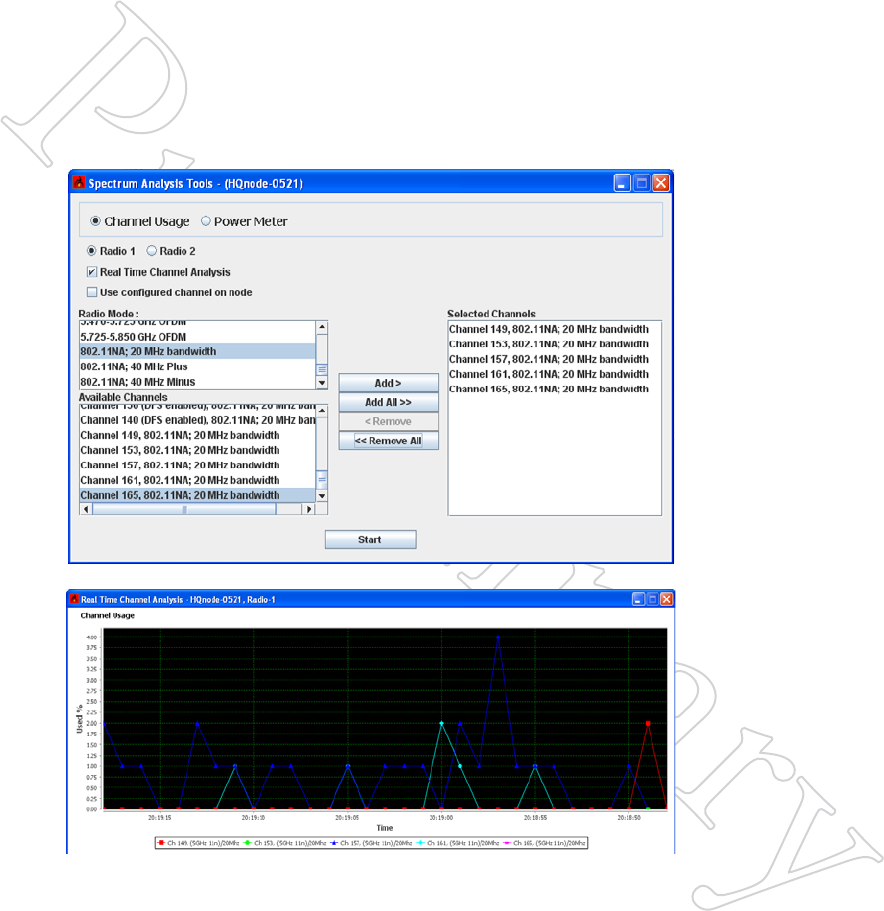Minimize the Spectrum Analysis Tools window
This screenshot has width=884, height=911.
(x=622, y=183)
